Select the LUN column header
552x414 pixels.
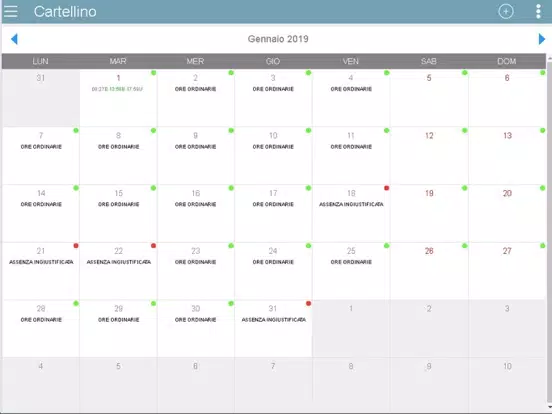[40, 61]
